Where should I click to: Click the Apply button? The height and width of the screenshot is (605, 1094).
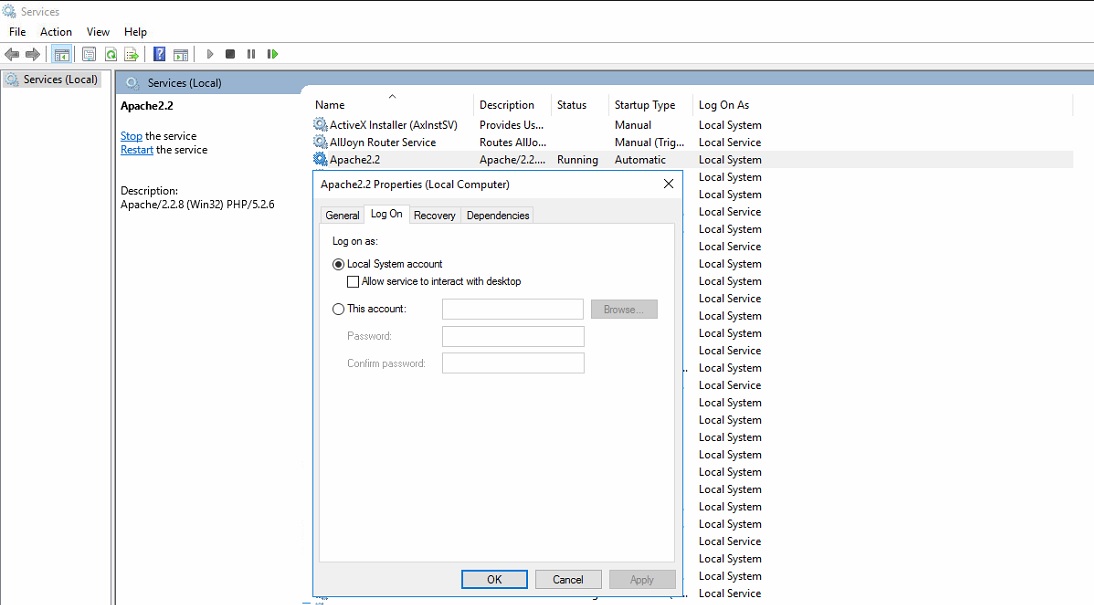[642, 579]
